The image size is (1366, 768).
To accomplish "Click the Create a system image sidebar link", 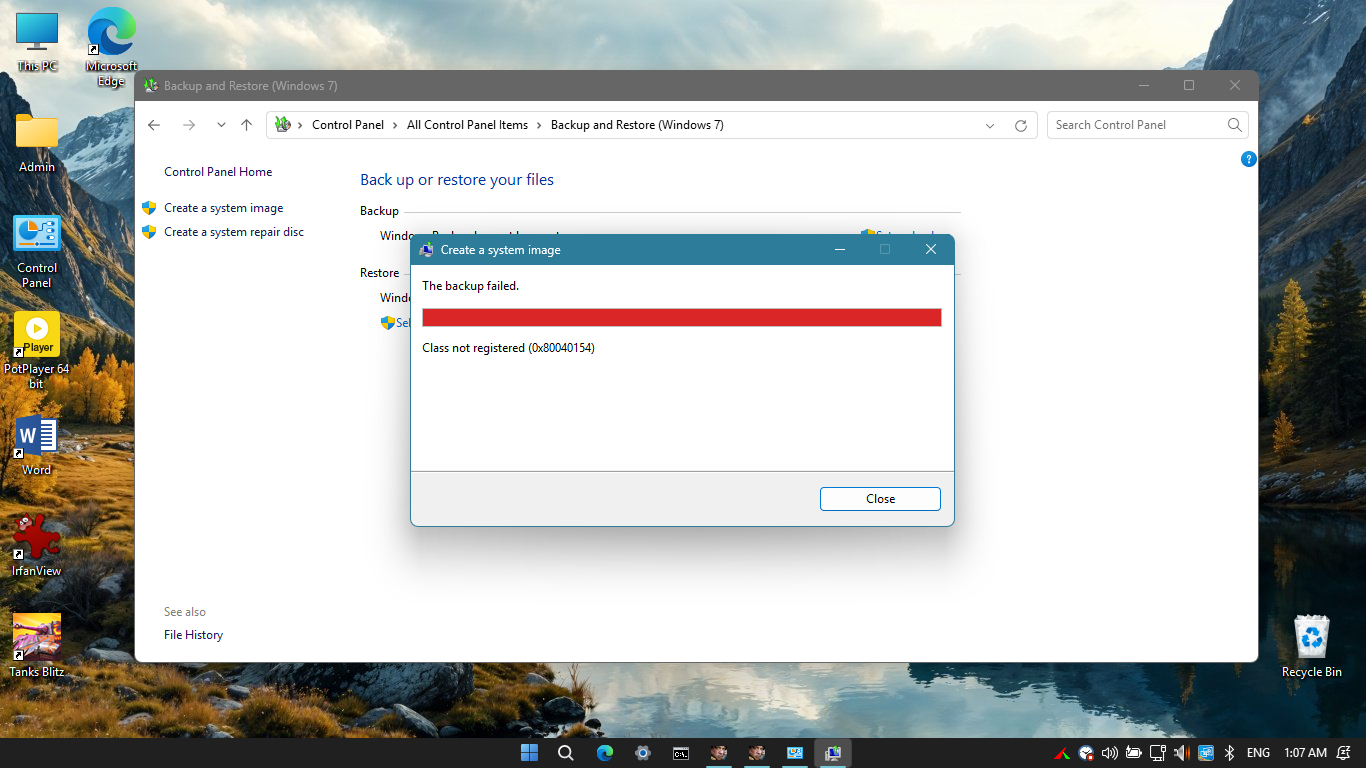I will (x=224, y=208).
